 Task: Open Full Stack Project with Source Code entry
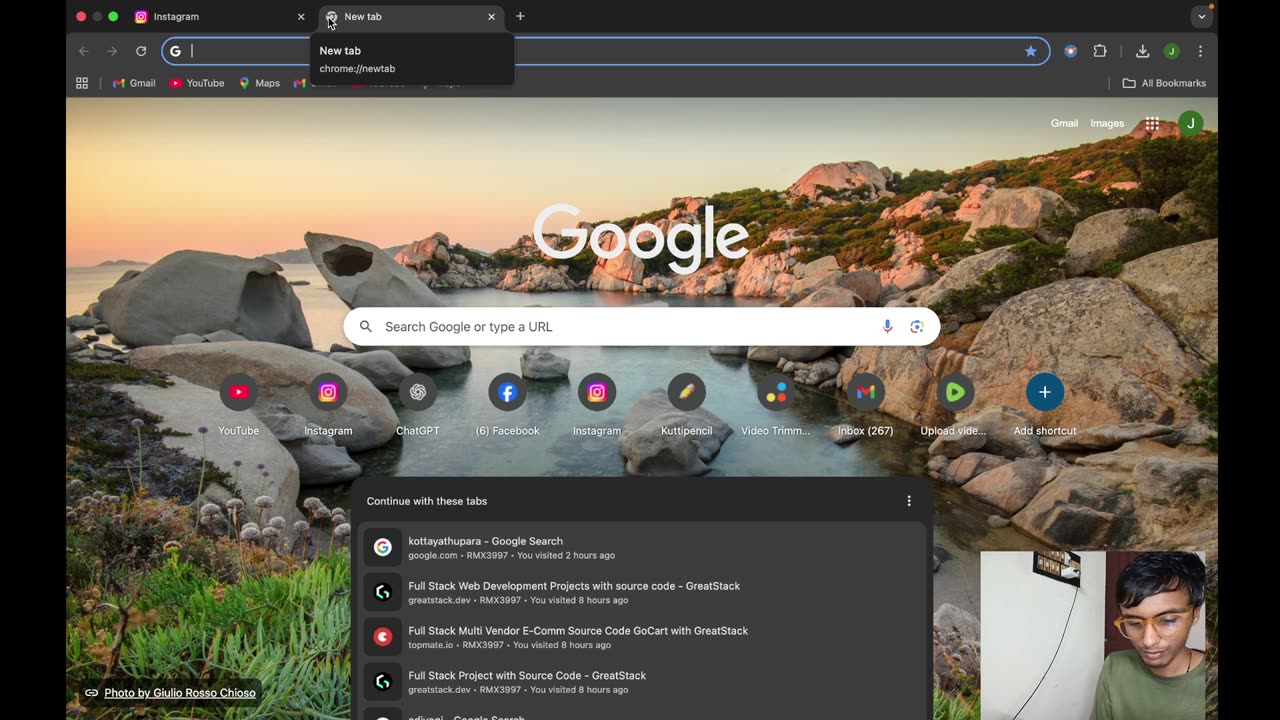click(x=641, y=682)
